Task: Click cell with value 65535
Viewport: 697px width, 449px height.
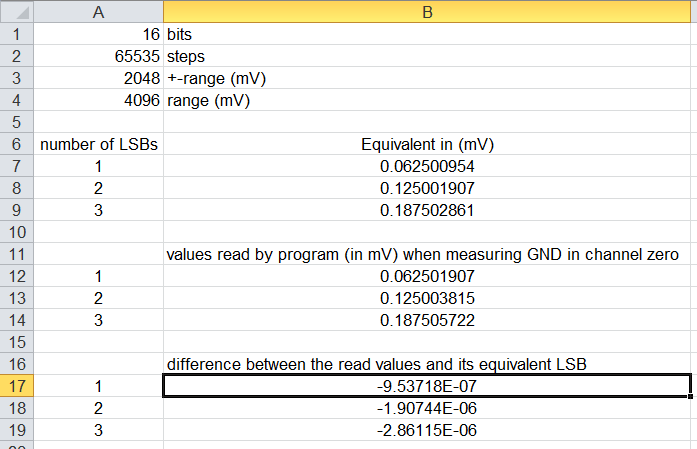Action: [98, 56]
